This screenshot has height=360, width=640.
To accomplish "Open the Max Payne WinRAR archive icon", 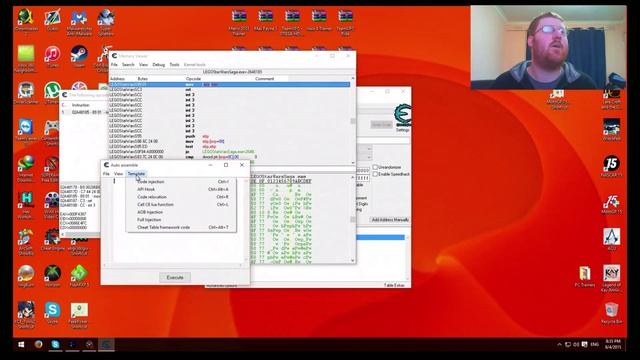I will click(x=265, y=18).
